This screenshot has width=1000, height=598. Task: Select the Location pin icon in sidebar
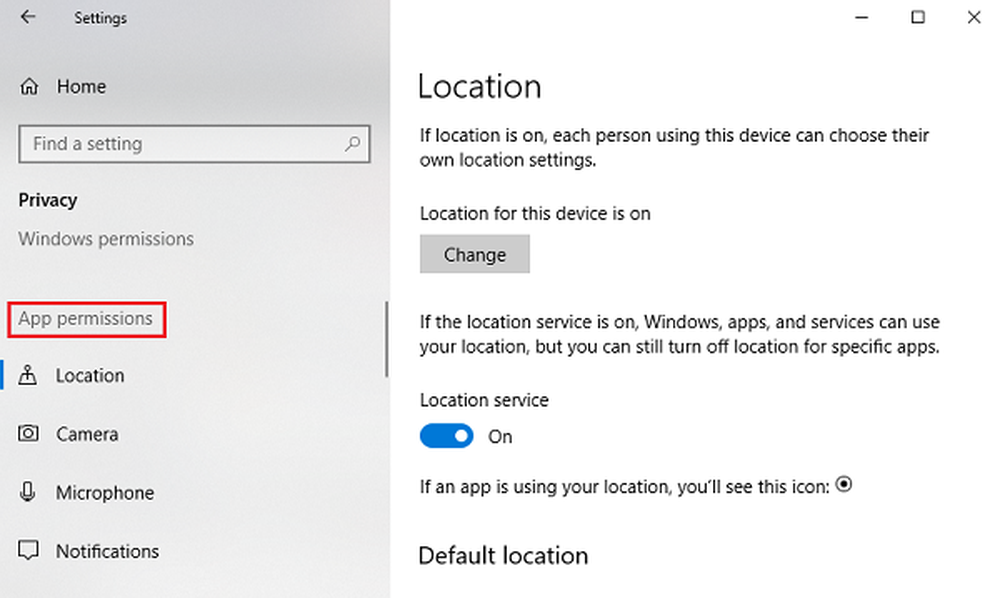pyautogui.click(x=27, y=376)
